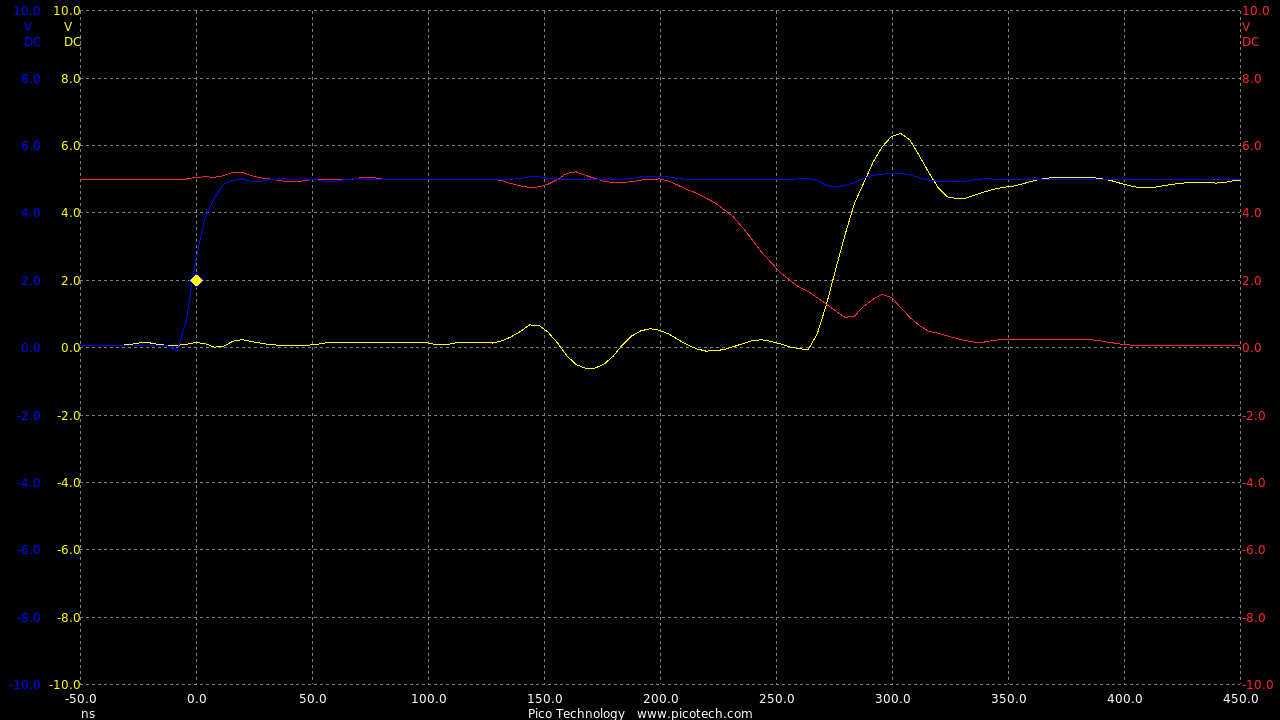The image size is (1280, 720).
Task: Click the 200.0 time axis label
Action: click(660, 699)
